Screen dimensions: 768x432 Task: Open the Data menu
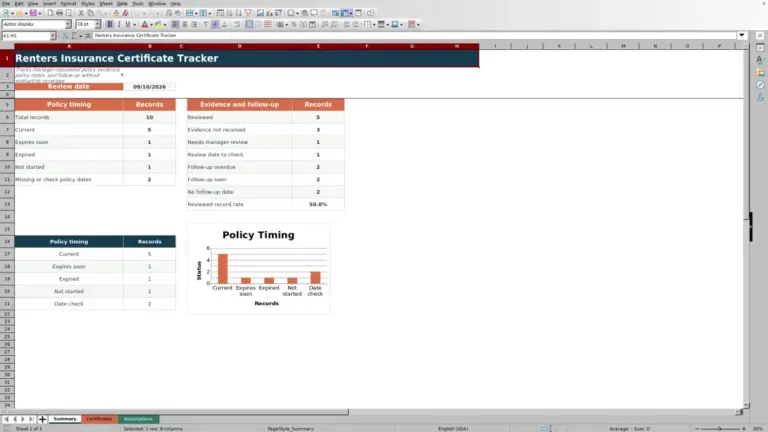pyautogui.click(x=122, y=3)
